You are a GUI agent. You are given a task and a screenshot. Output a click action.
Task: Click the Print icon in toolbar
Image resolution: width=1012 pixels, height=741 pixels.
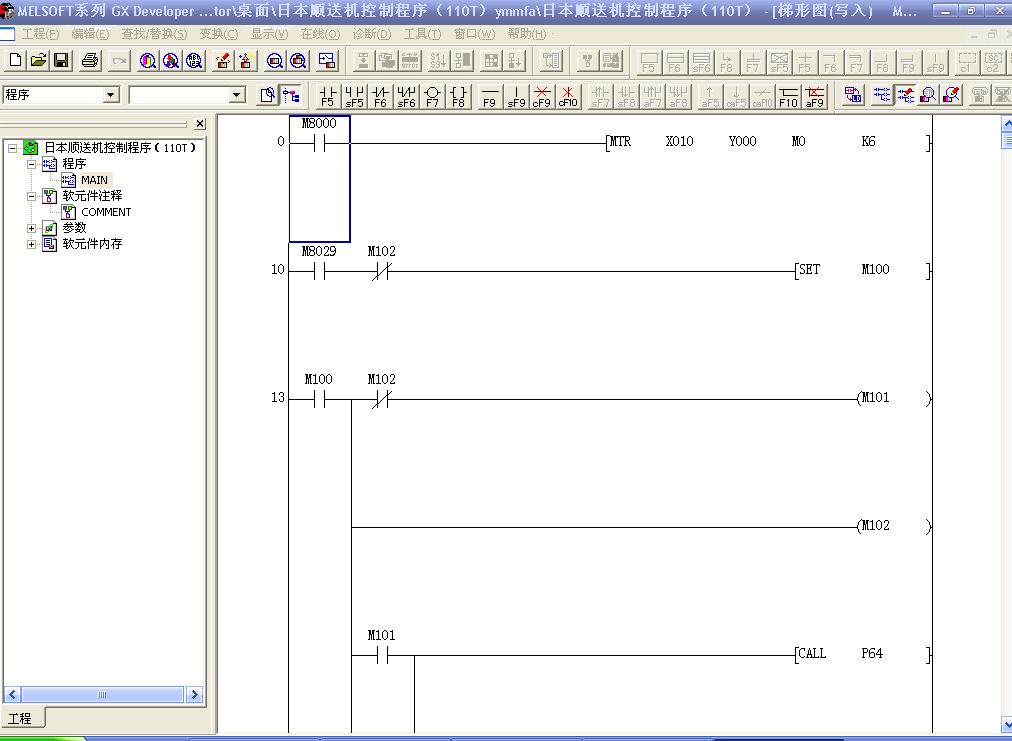coord(90,61)
